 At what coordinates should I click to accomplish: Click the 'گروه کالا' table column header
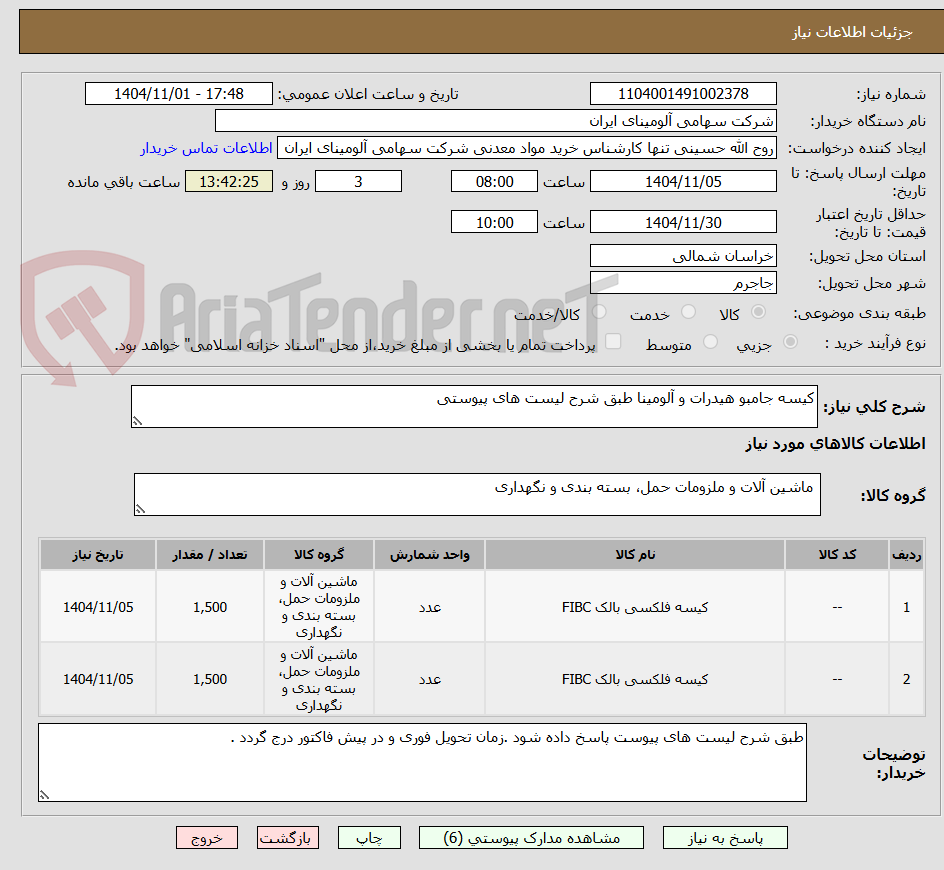tap(318, 555)
